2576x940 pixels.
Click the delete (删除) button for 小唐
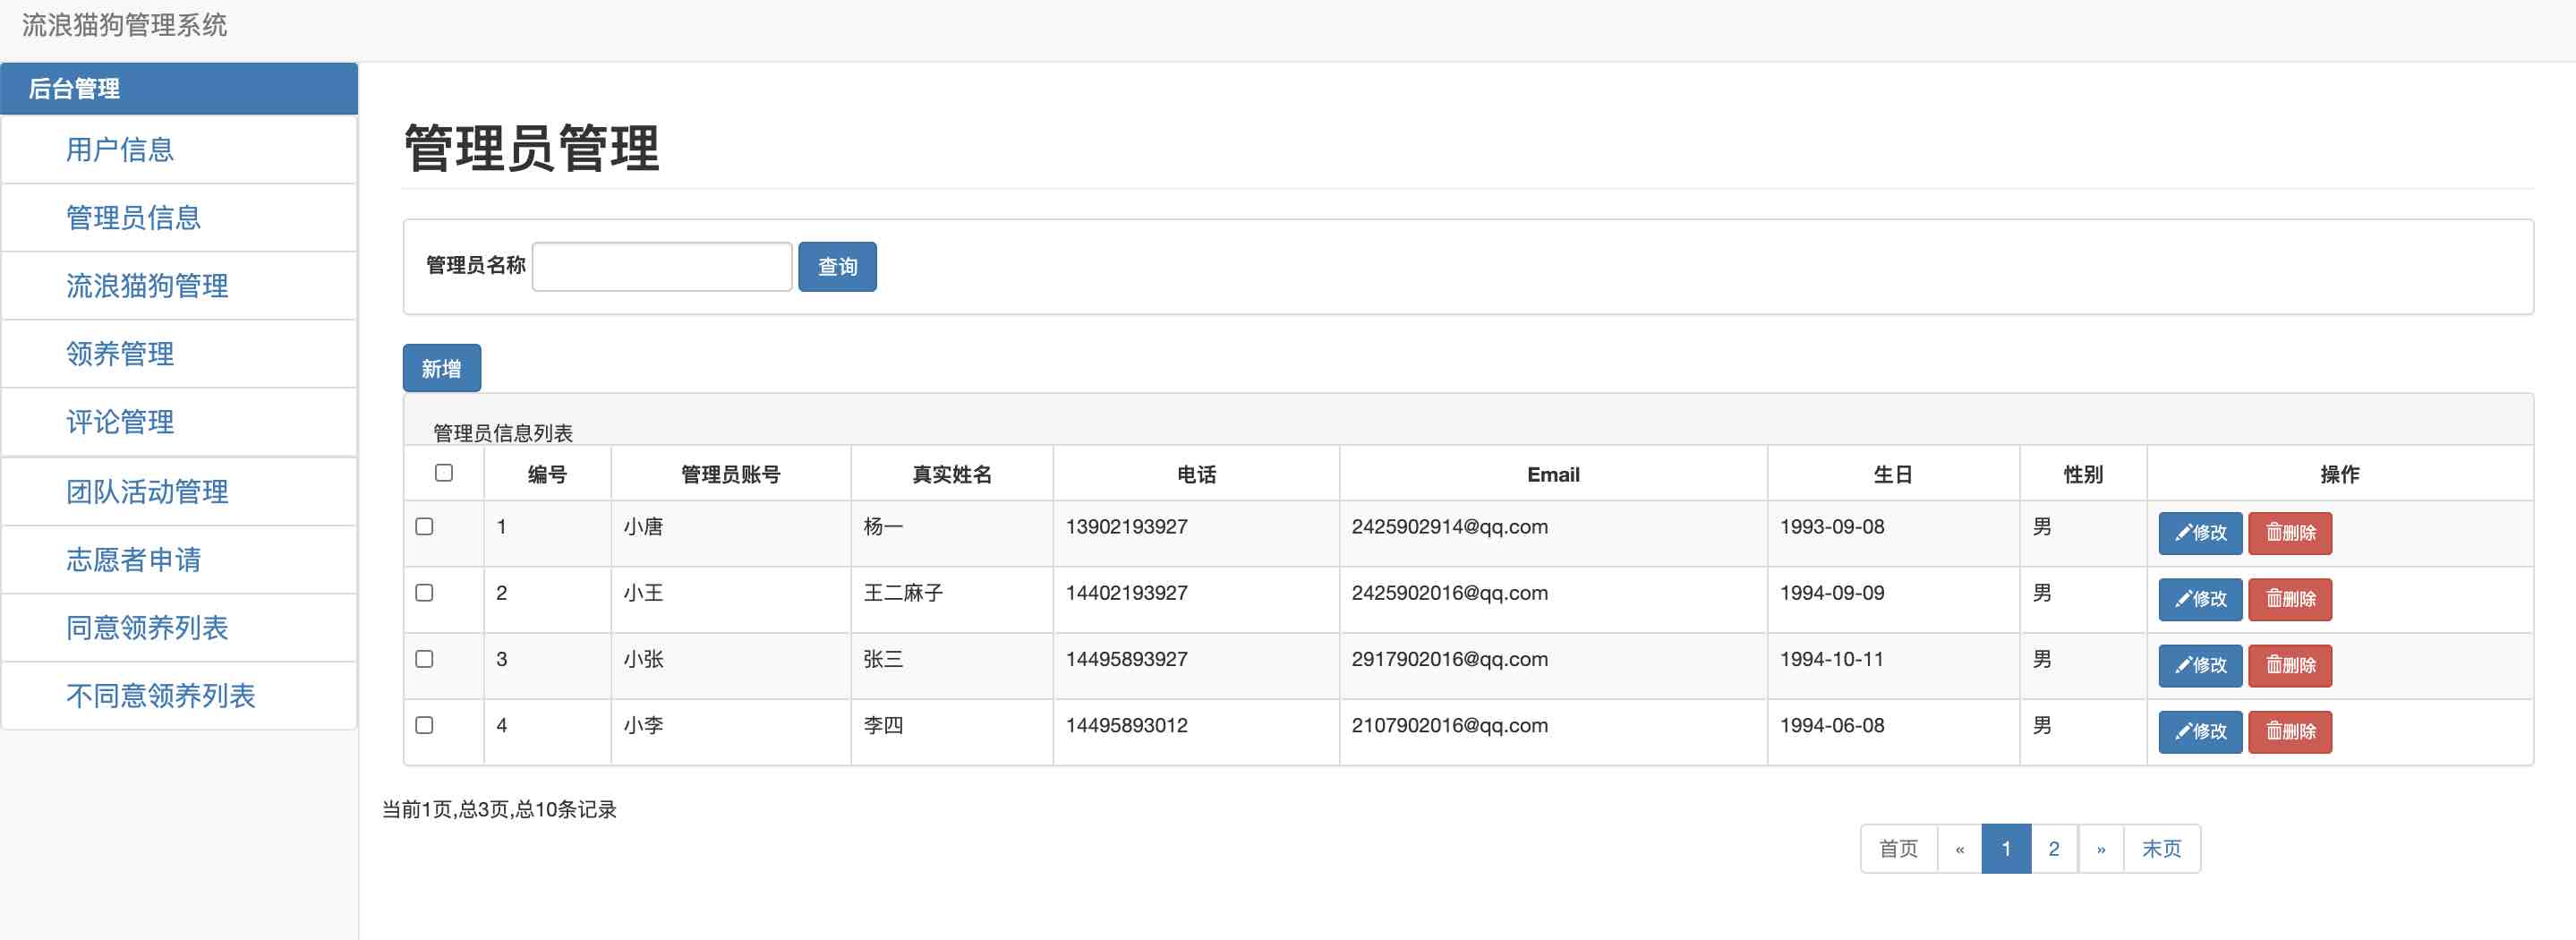2289,533
